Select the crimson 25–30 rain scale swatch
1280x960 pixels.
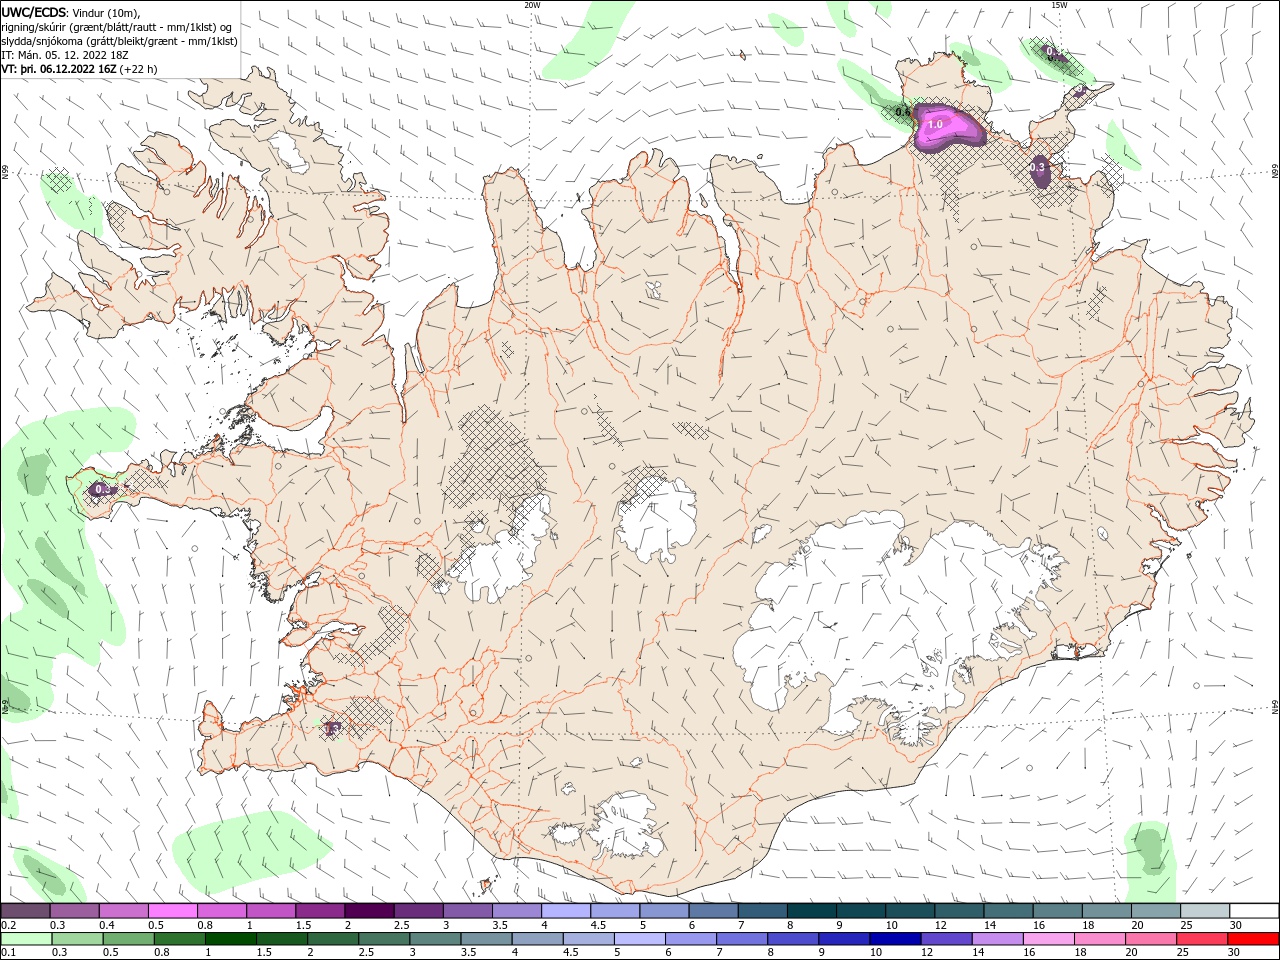[1203, 939]
